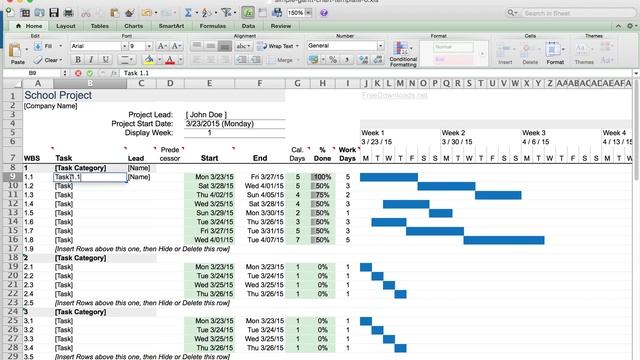Open the Arial font name dropdown

[124, 46]
